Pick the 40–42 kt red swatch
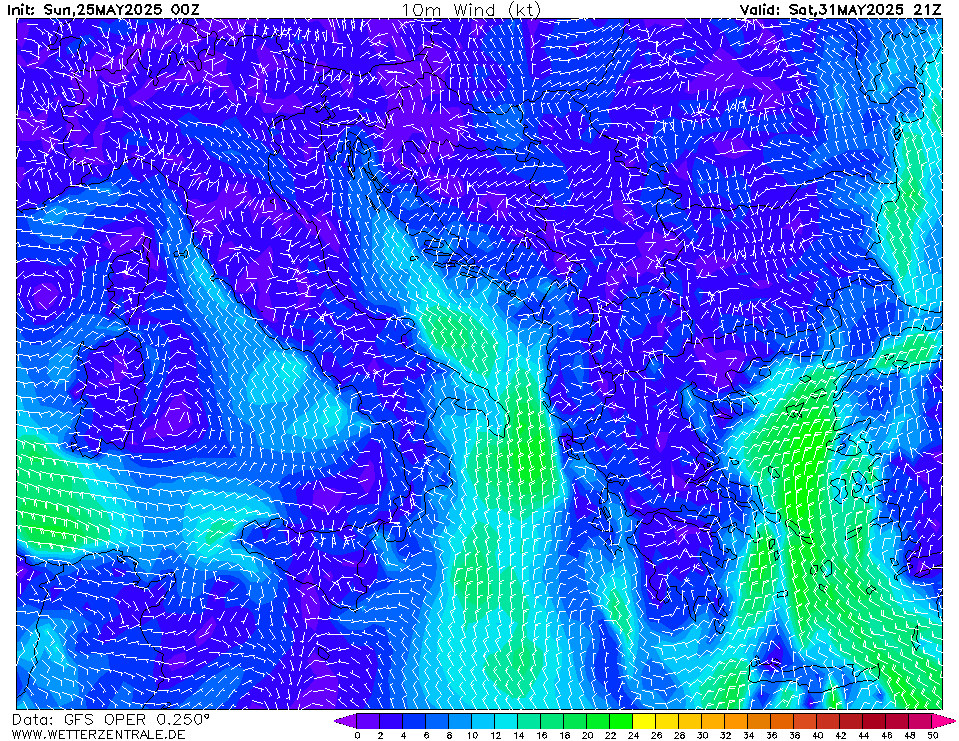The height and width of the screenshot is (741, 959). (829, 721)
